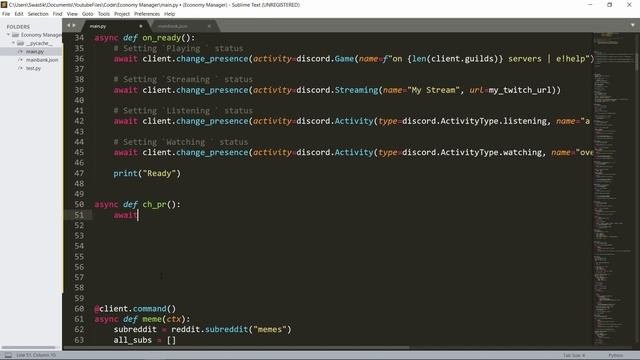Open the View menu
The width and height of the screenshot is (640, 360).
tap(72, 14)
